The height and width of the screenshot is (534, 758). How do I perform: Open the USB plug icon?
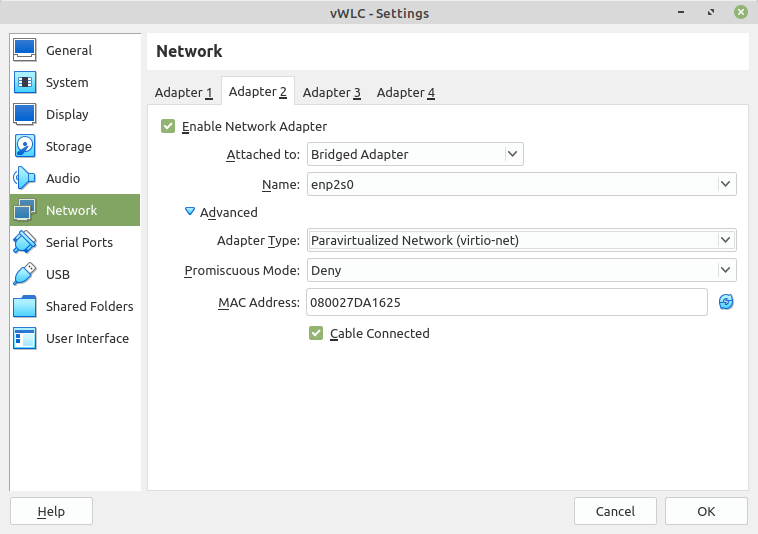click(x=25, y=274)
